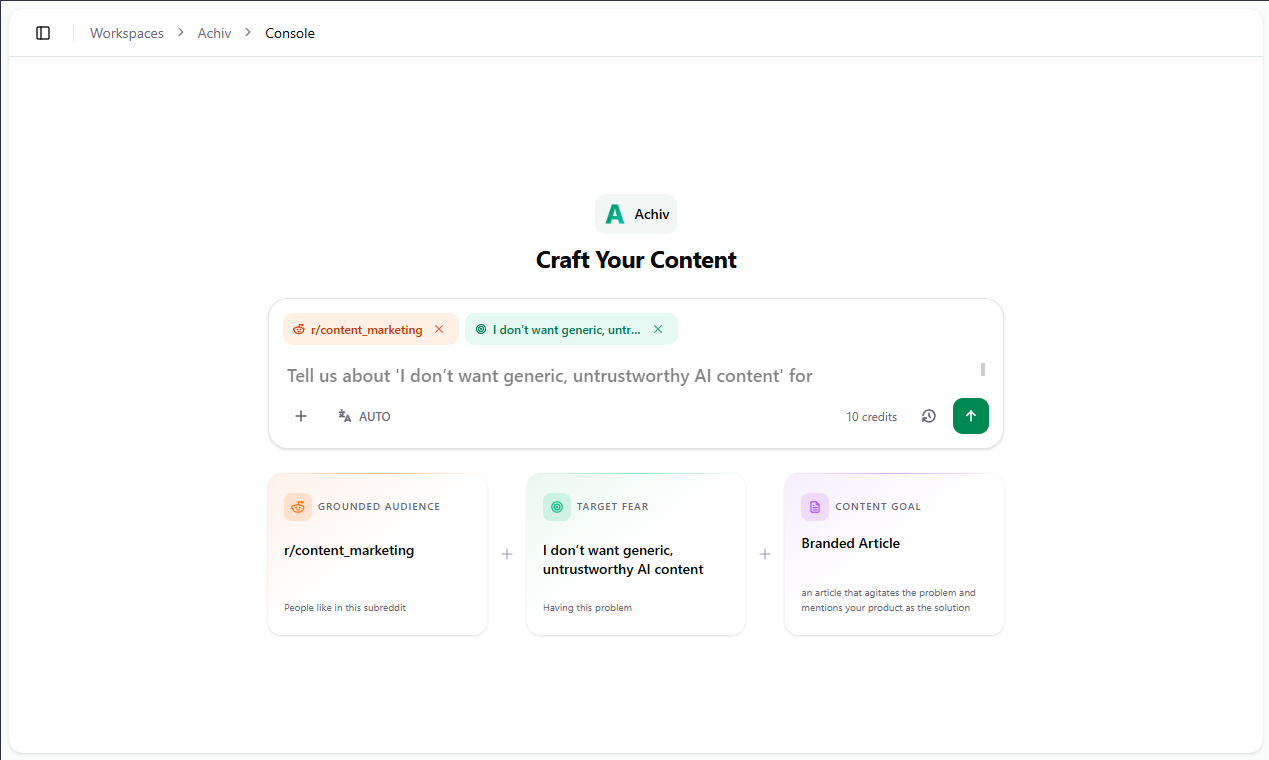Remove the r/content_marketing tag
Screen dimensions: 1269x760
439,329
